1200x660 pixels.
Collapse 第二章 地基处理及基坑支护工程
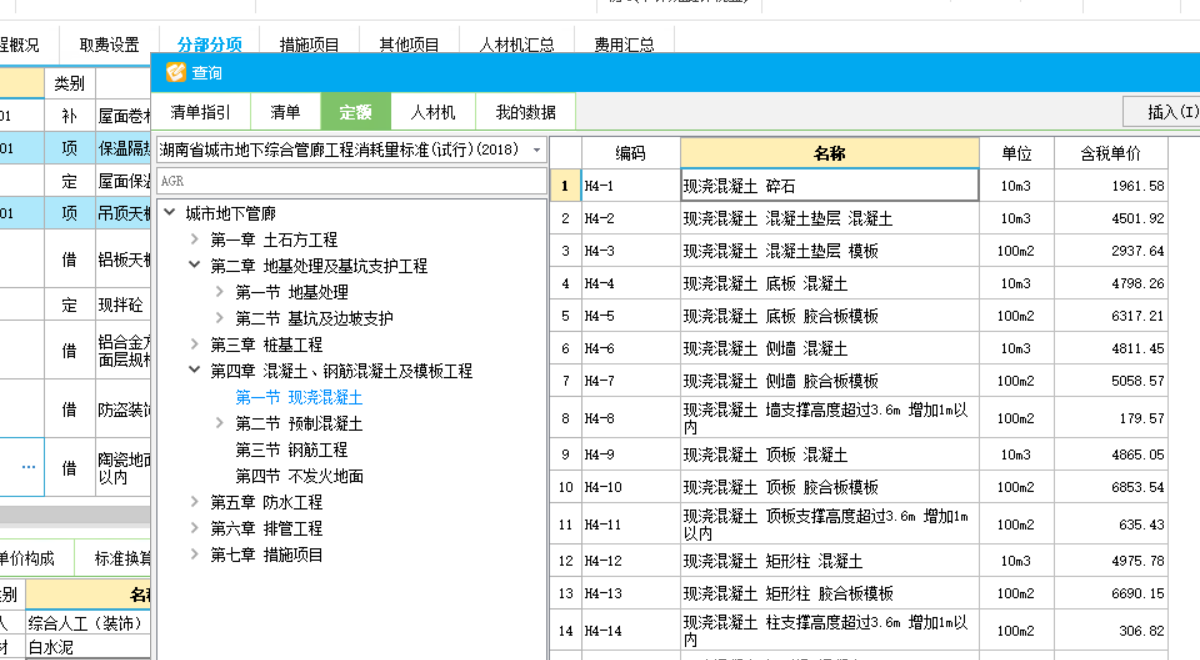(x=195, y=266)
